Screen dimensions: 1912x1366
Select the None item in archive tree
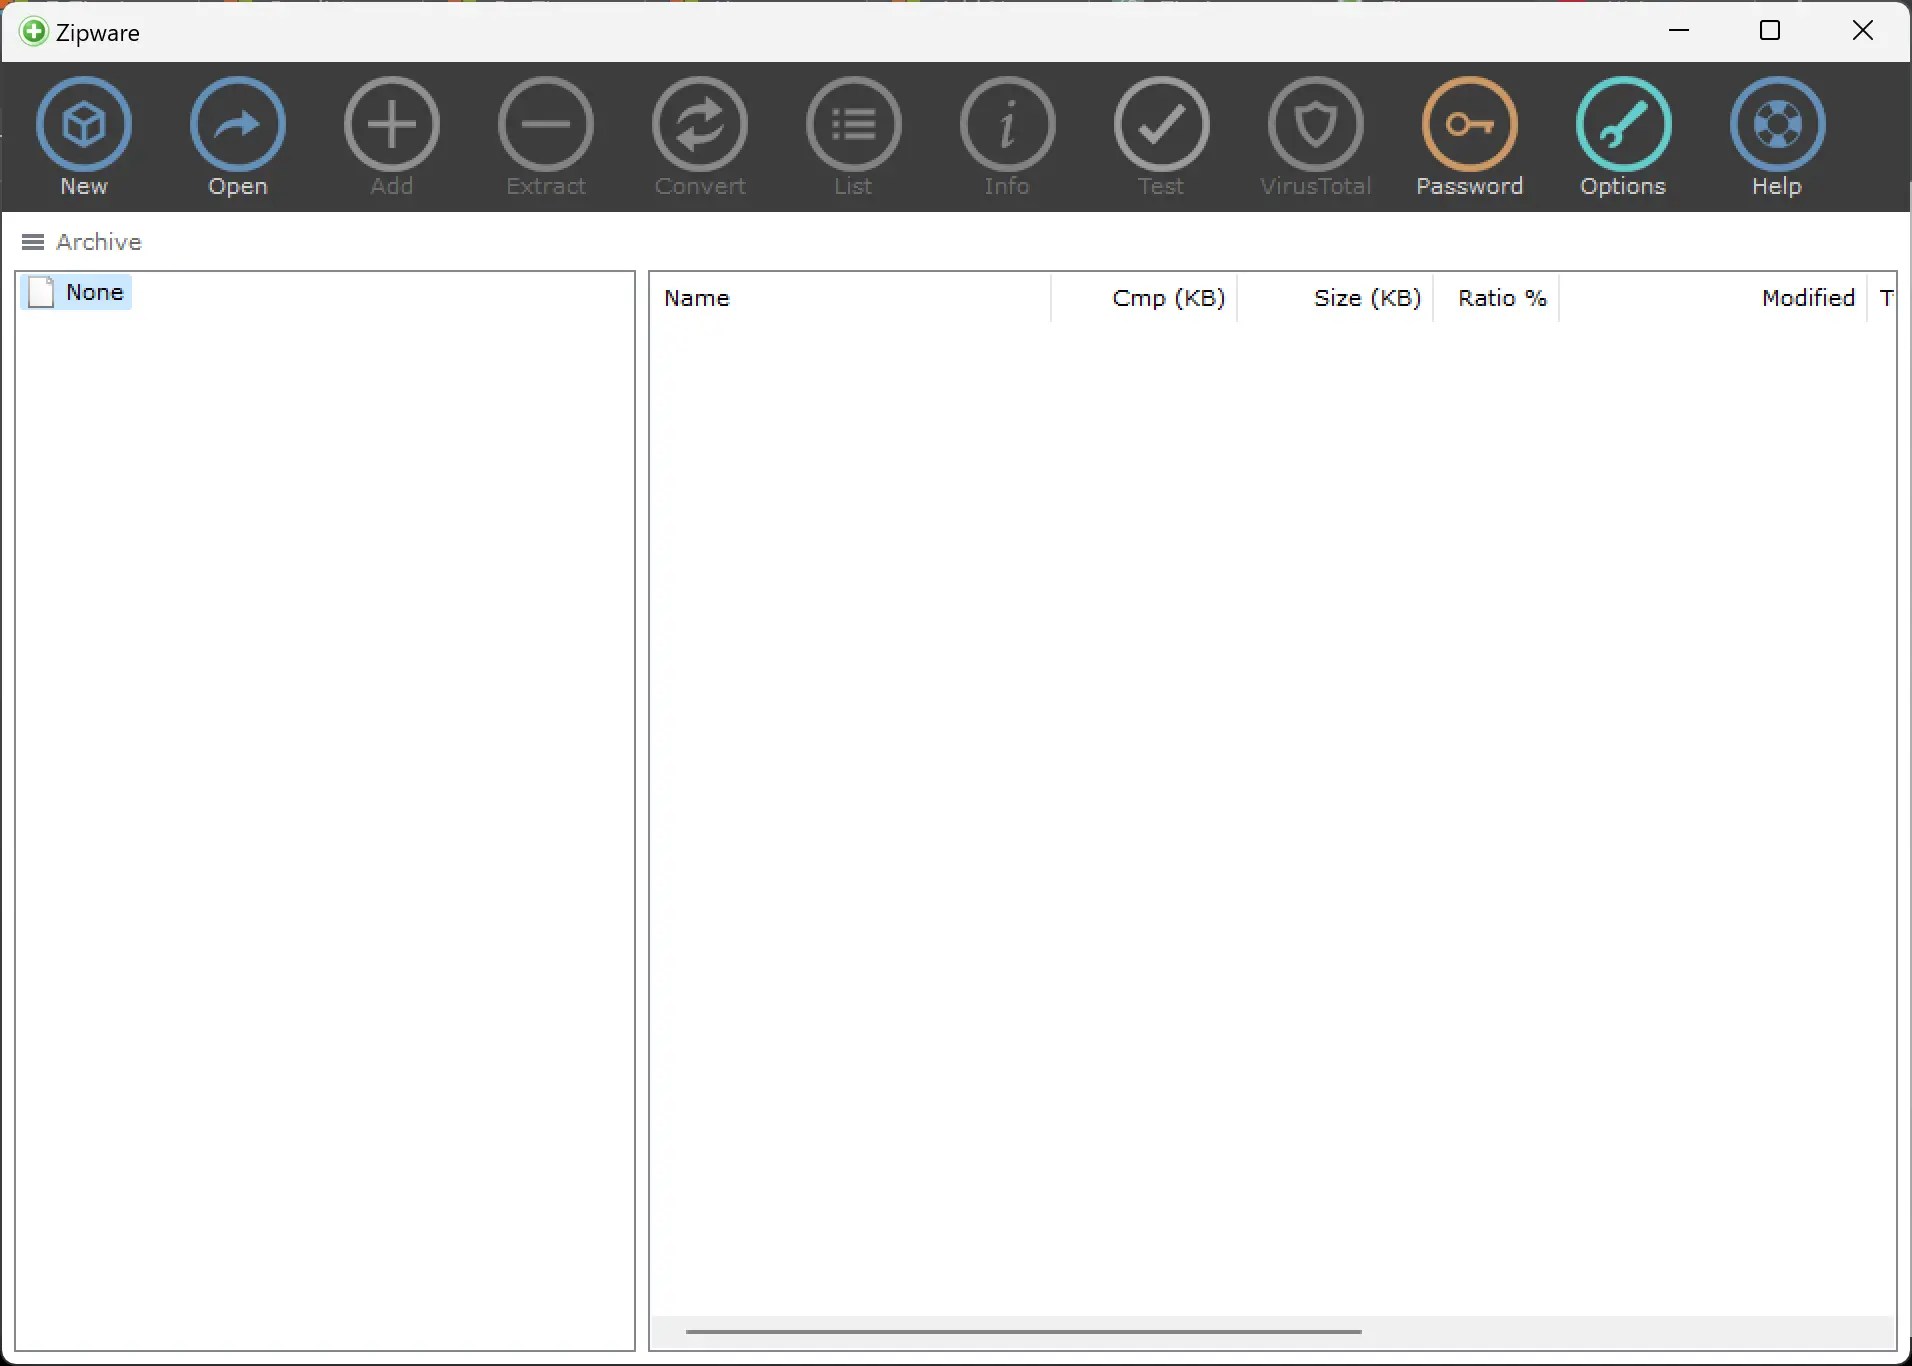click(77, 292)
